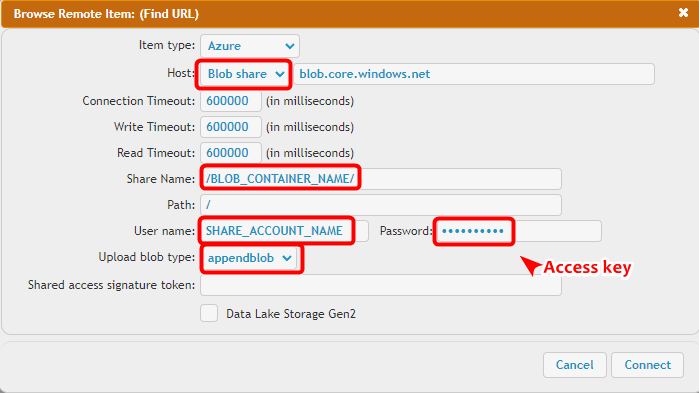Viewport: 699px width, 393px height.
Task: Open the Item type dropdown showing Azure
Action: click(x=250, y=46)
